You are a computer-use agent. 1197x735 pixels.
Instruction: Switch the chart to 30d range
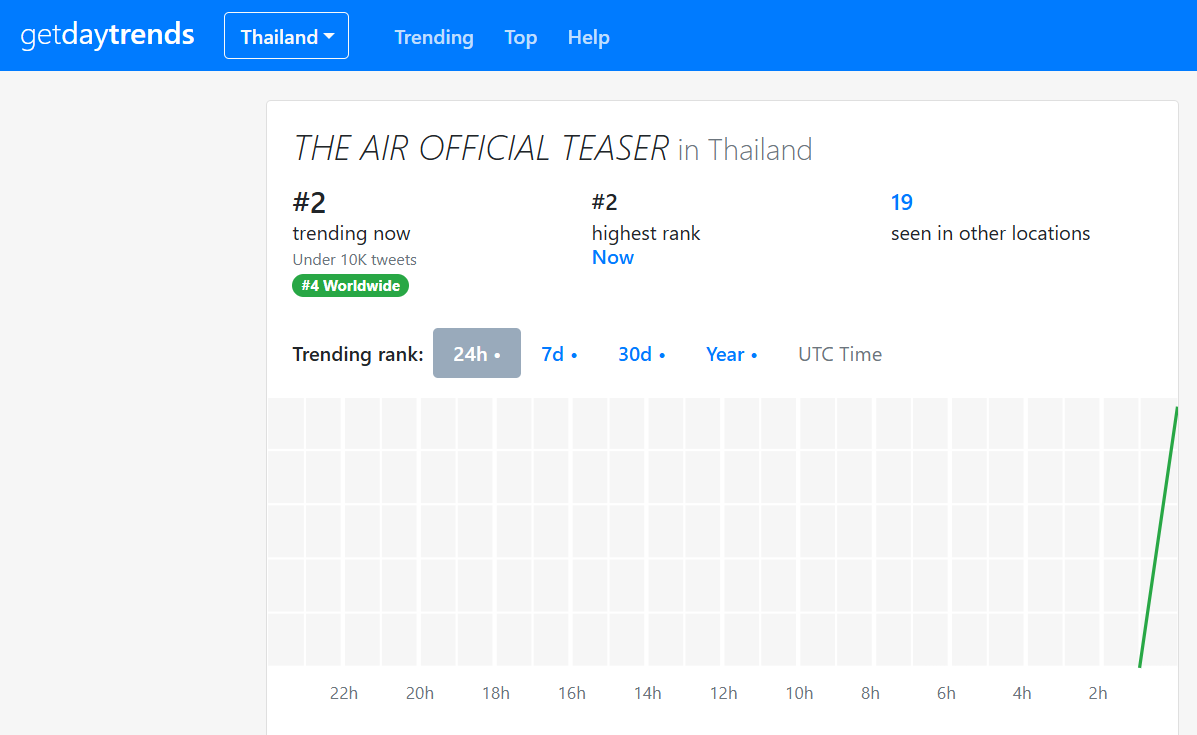pos(641,354)
